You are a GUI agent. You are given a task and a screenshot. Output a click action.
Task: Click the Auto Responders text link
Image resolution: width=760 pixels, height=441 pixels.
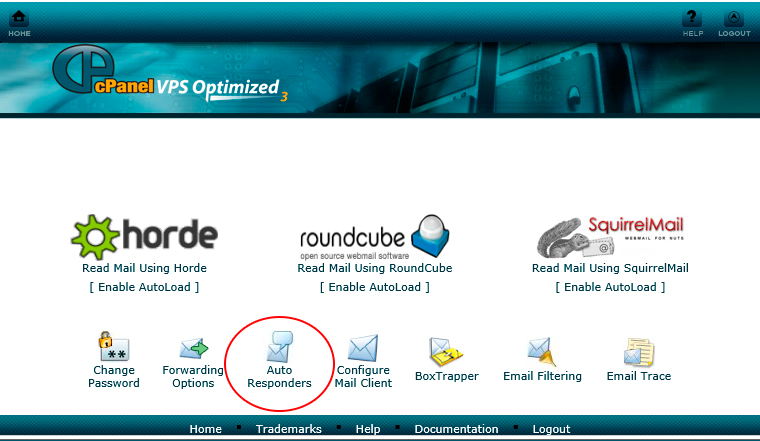[x=280, y=377]
